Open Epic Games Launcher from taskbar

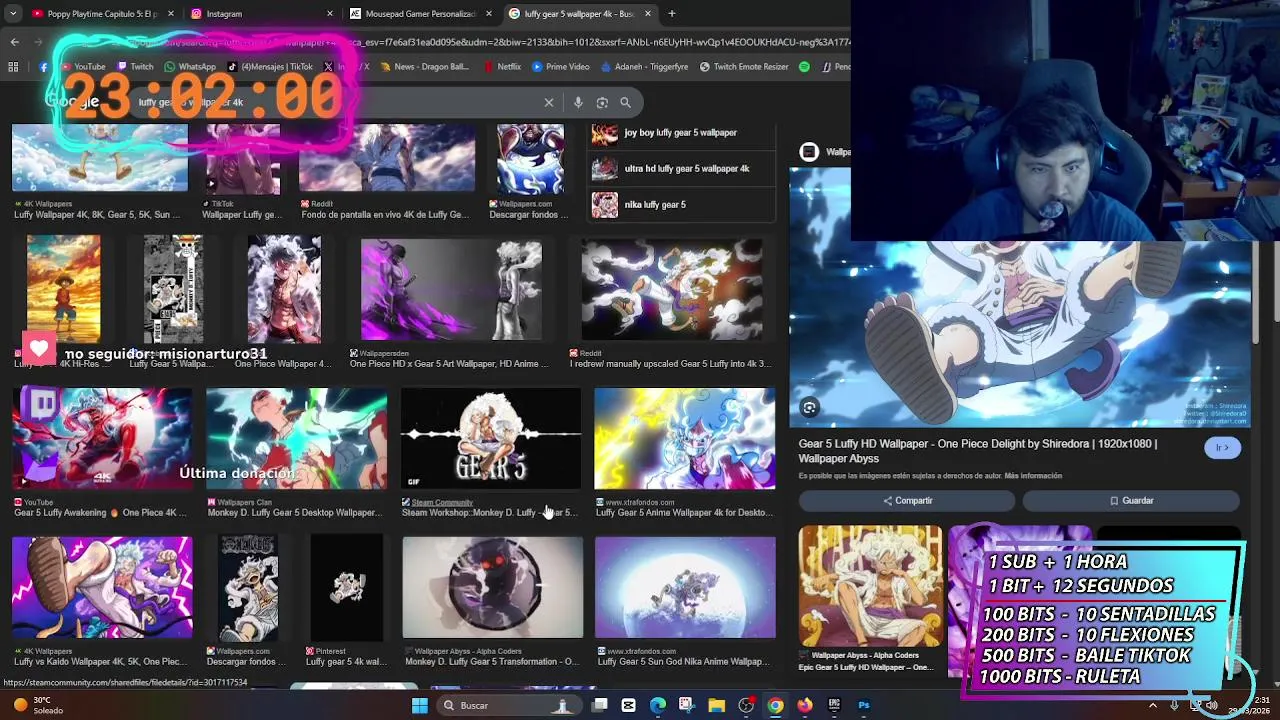coord(834,705)
